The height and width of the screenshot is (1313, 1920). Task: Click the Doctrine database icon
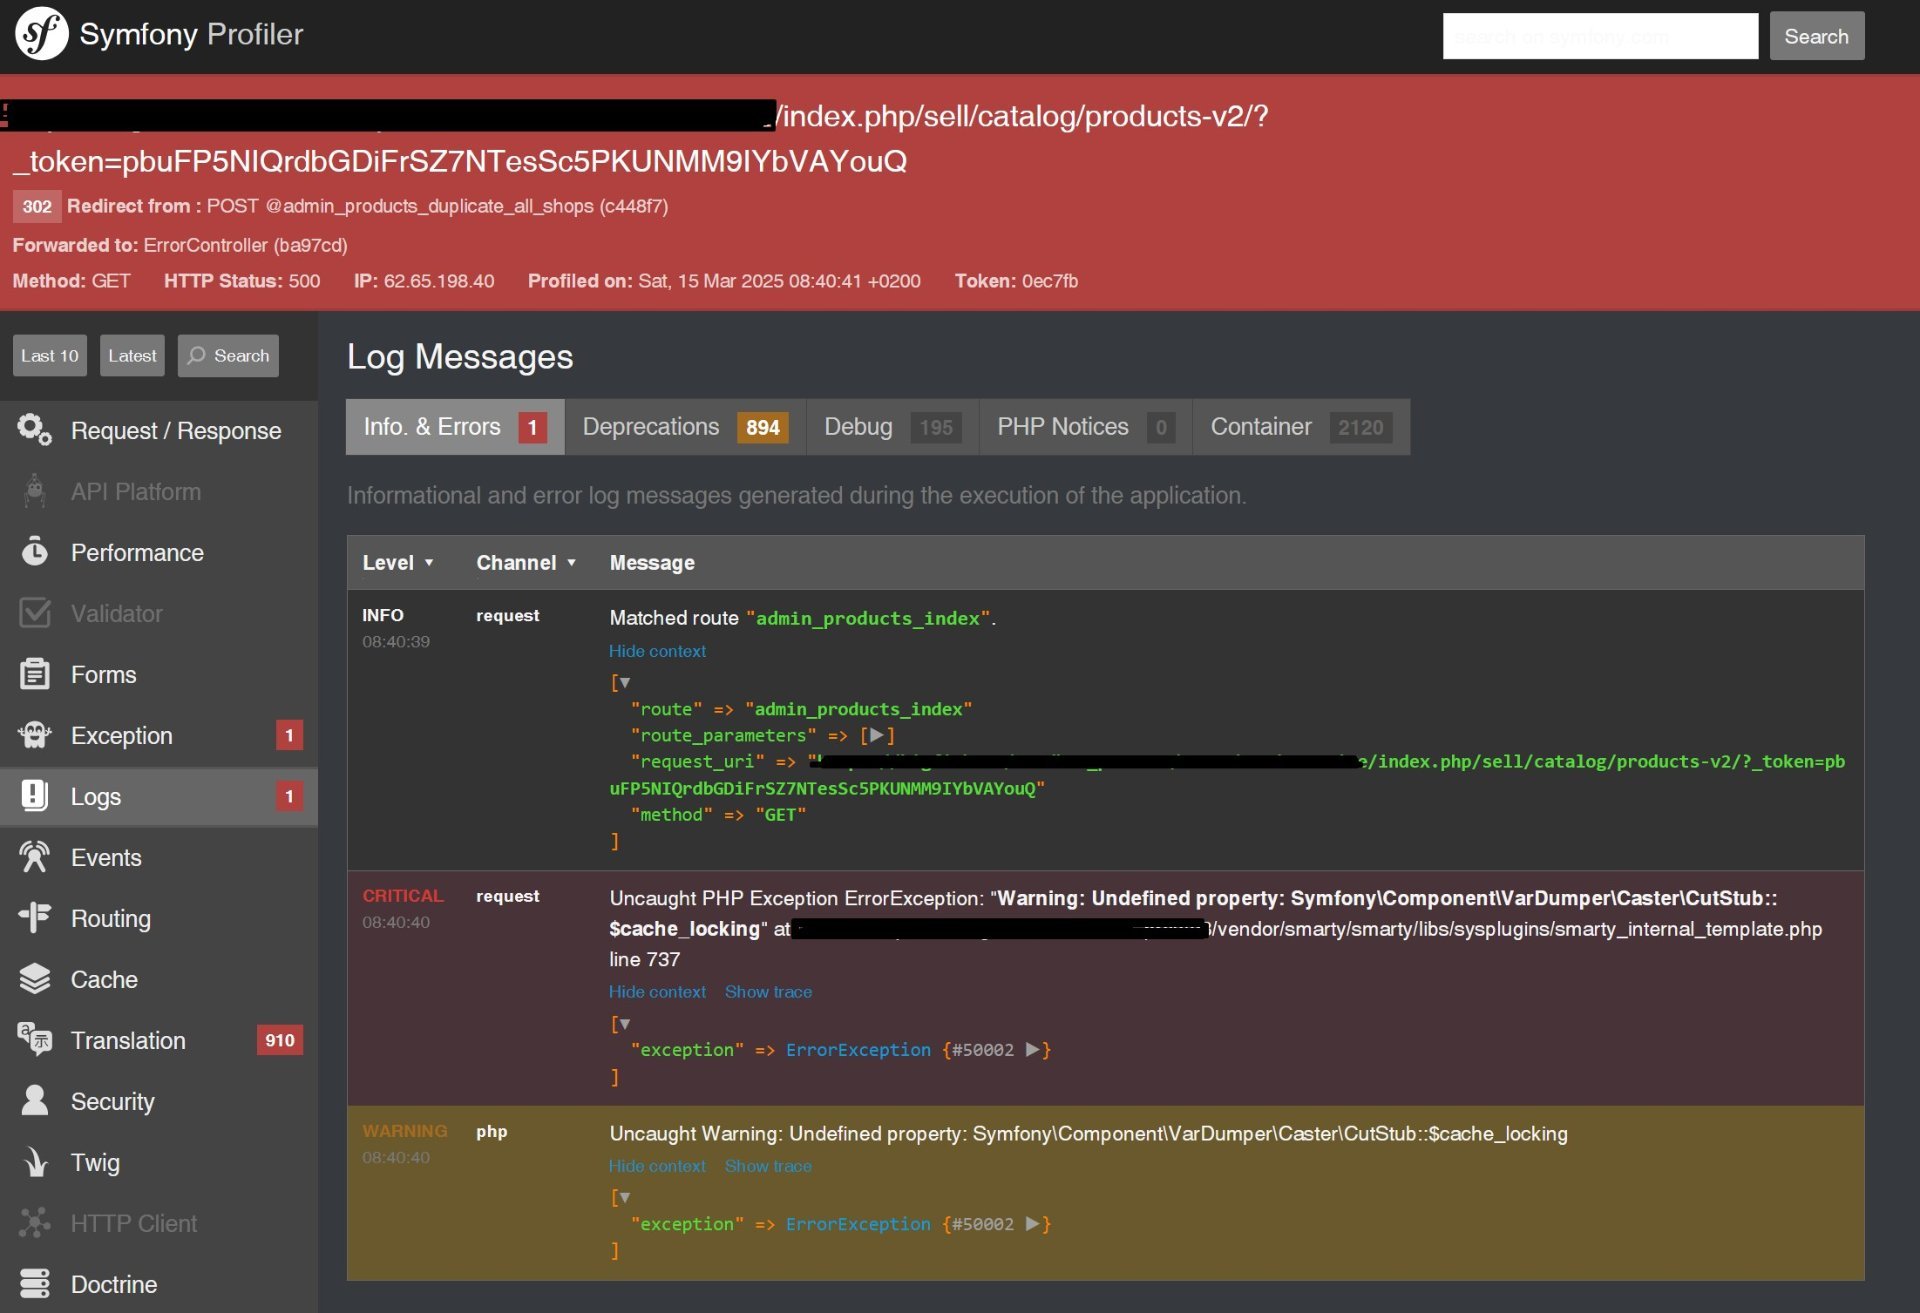(x=34, y=1284)
